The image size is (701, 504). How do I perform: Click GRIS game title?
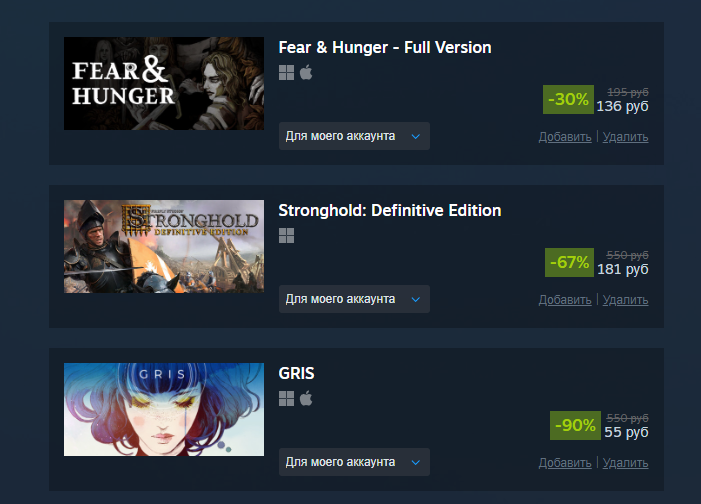[x=296, y=373]
